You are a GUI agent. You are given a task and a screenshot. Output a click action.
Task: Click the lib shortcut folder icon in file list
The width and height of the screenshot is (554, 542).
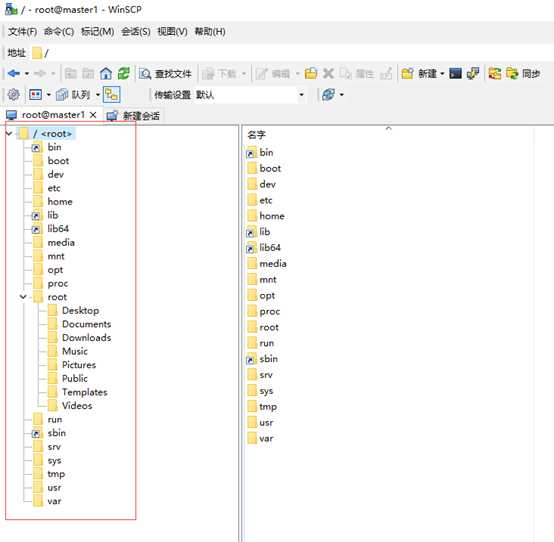point(251,232)
